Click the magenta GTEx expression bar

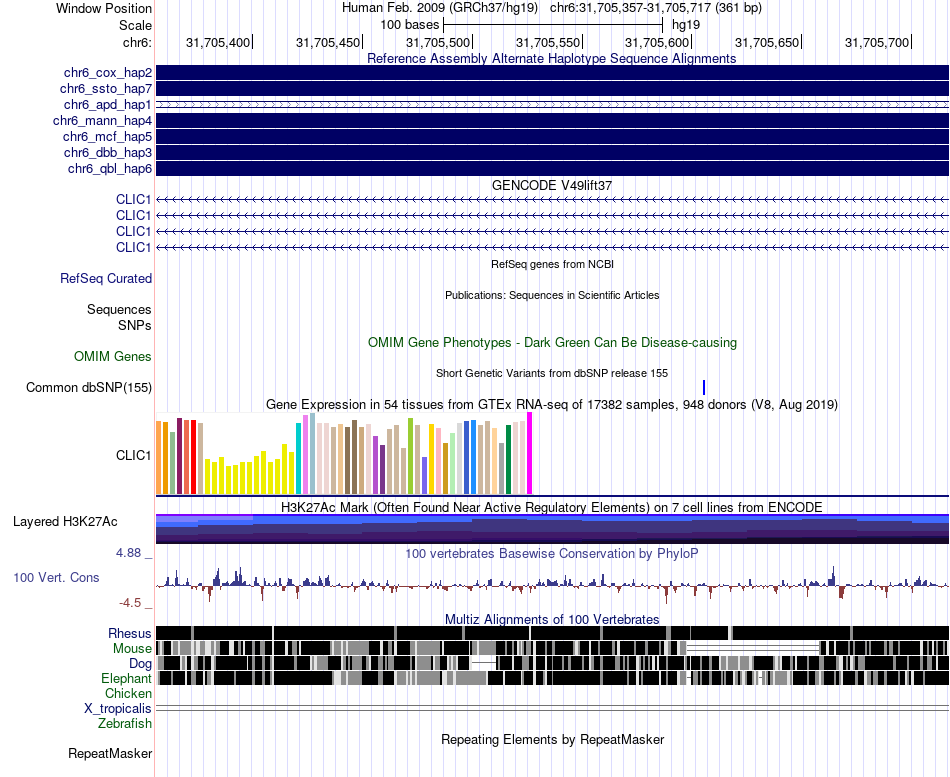[530, 453]
